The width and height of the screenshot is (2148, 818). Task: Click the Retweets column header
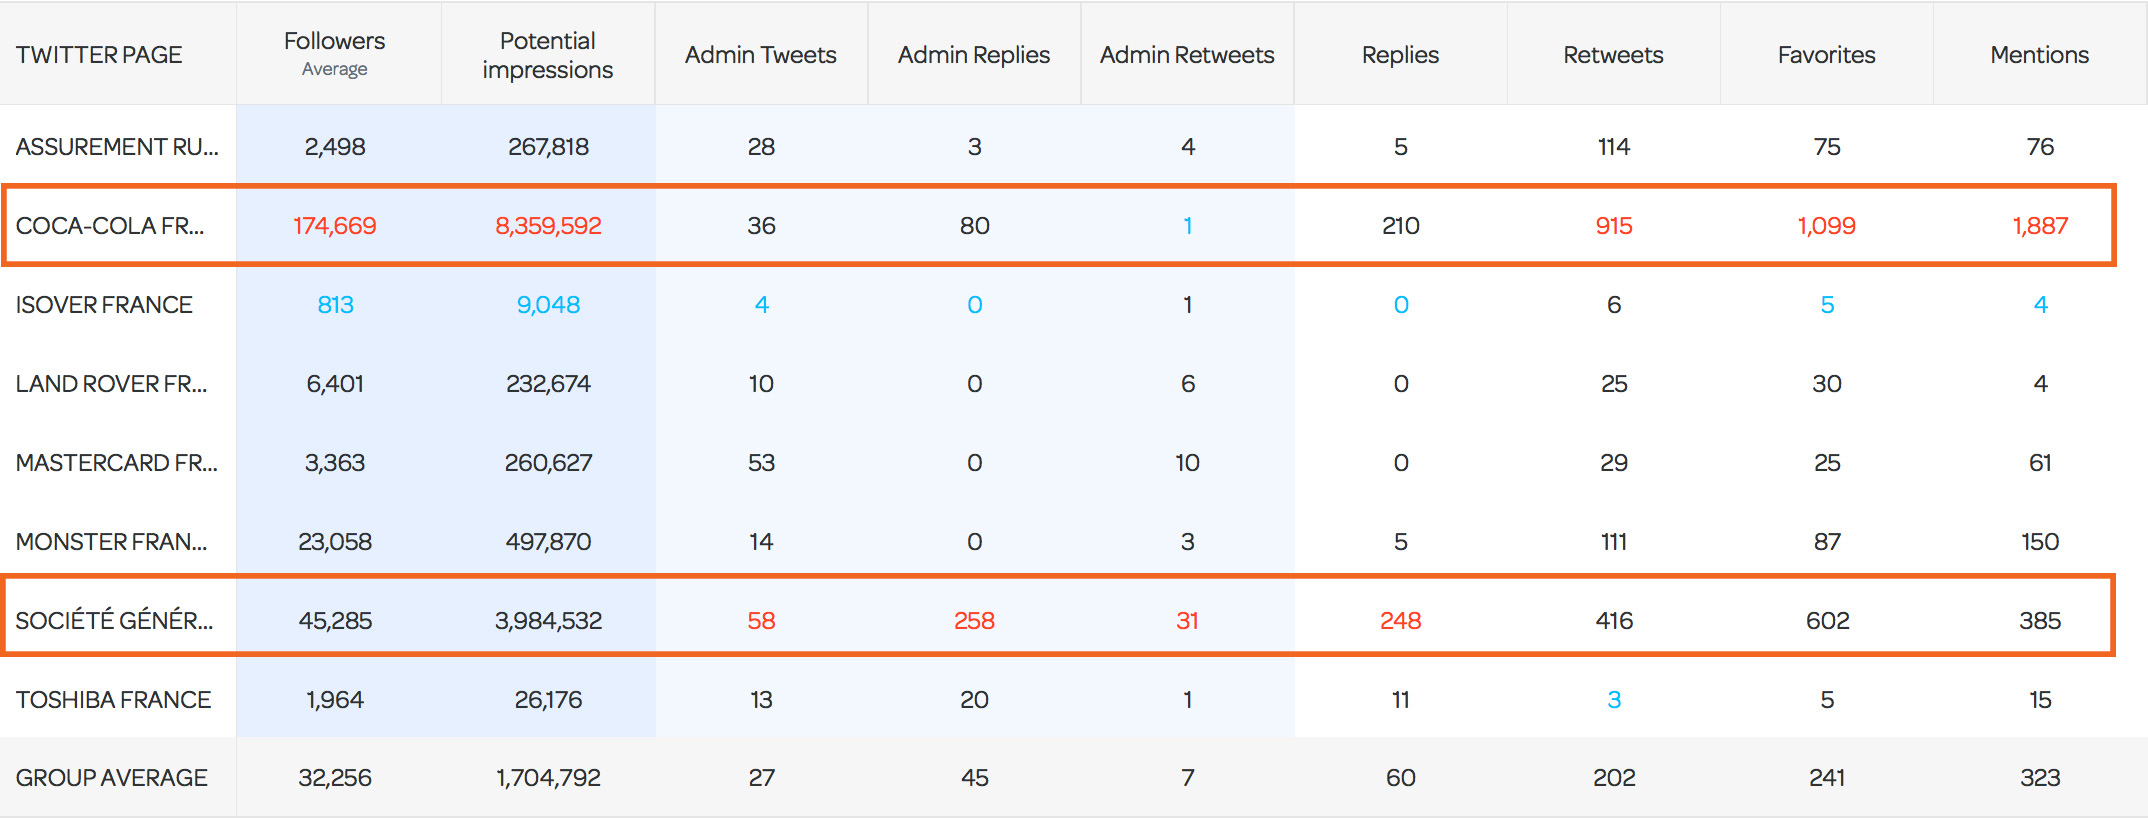(x=1613, y=55)
